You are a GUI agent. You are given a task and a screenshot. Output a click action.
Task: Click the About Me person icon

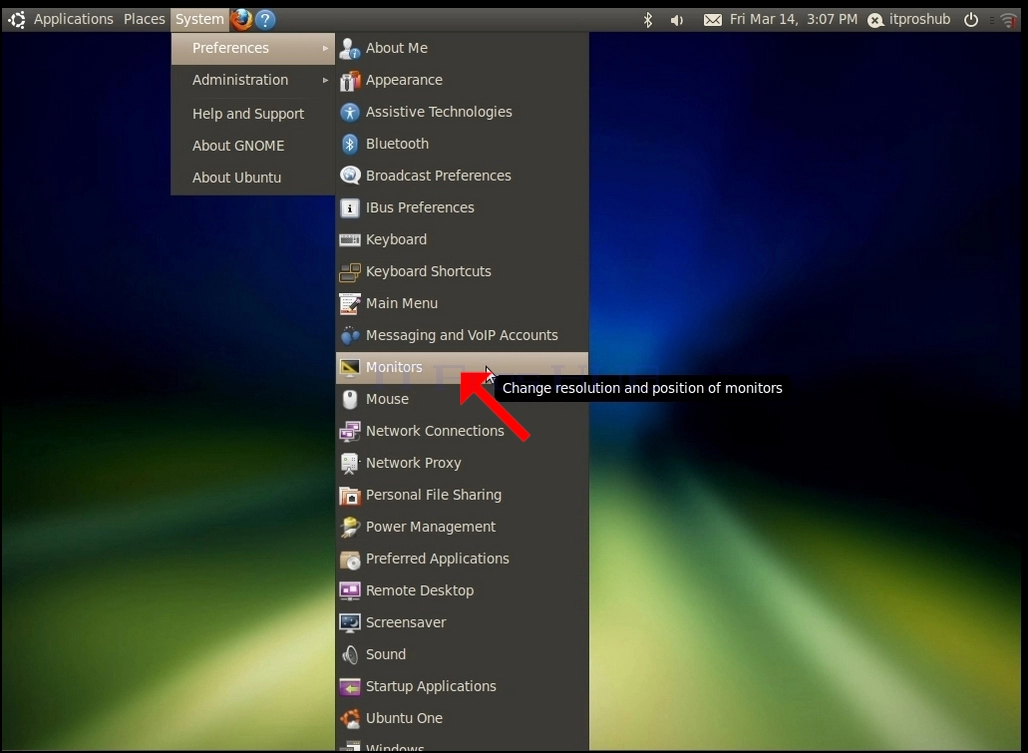[x=349, y=48]
